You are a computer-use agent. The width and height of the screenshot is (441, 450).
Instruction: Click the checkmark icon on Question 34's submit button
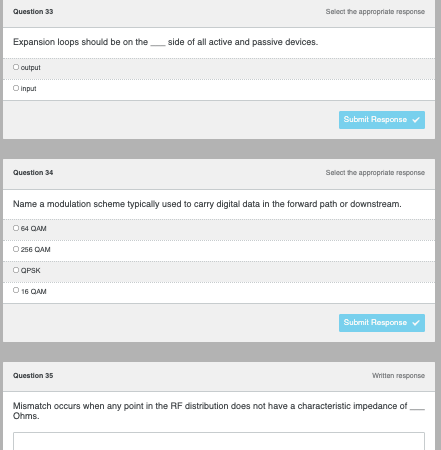pyautogui.click(x=416, y=323)
